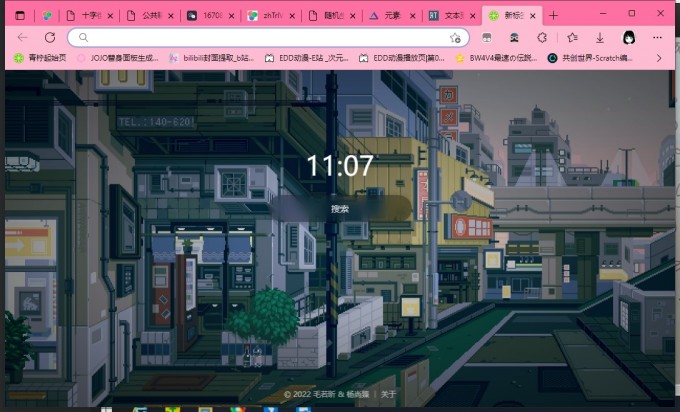Open the tab actions menu icon
The width and height of the screenshot is (680, 412).
click(20, 16)
